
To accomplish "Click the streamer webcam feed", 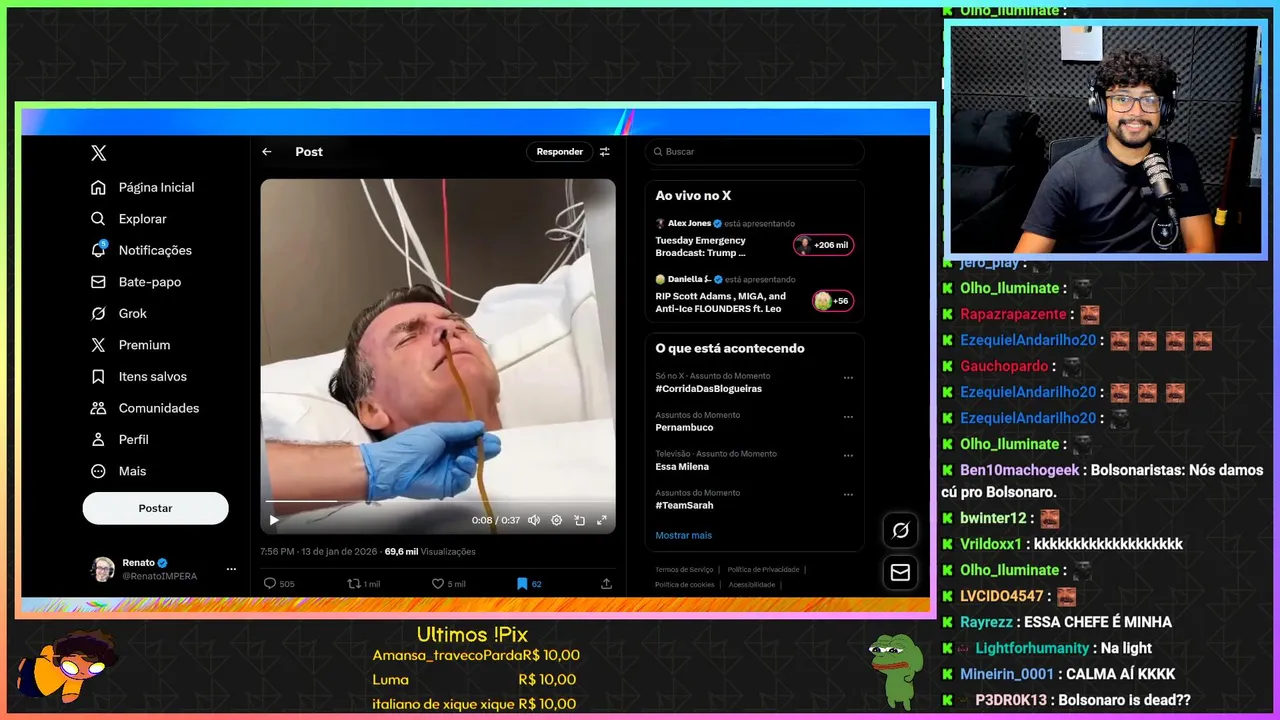I will (1105, 140).
